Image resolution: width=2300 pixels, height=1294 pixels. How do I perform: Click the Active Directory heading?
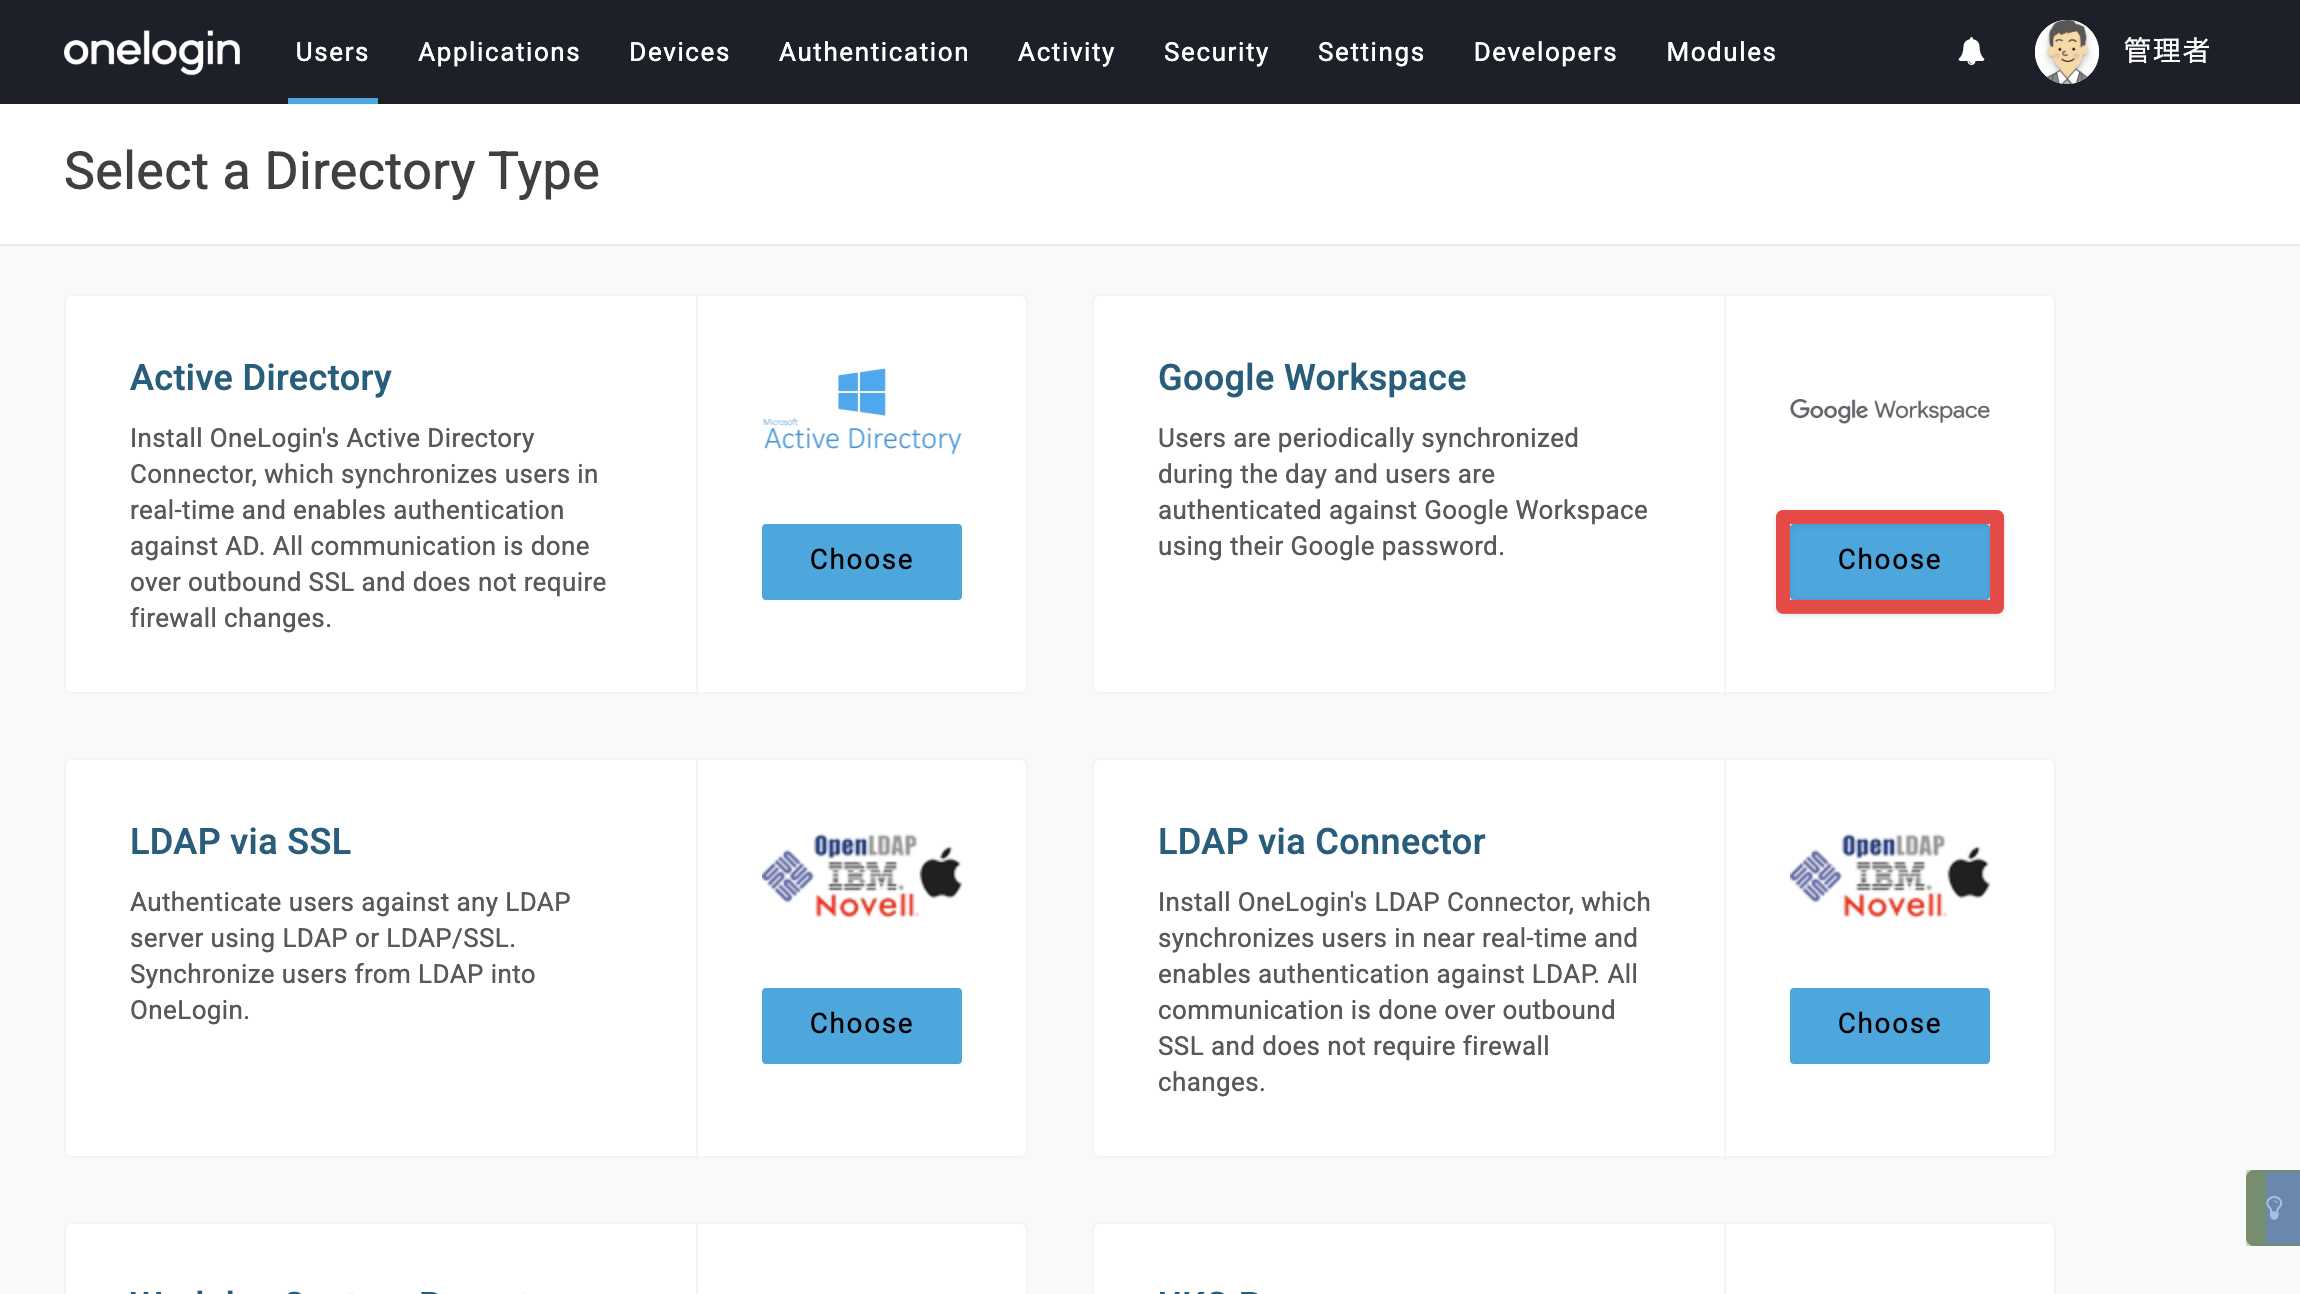coord(261,378)
